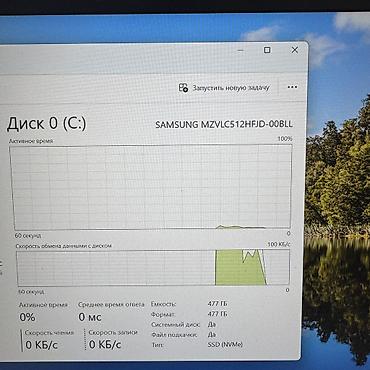Click the Скорость записи 0 КБ/с value
370x370 pixels.
click(105, 344)
